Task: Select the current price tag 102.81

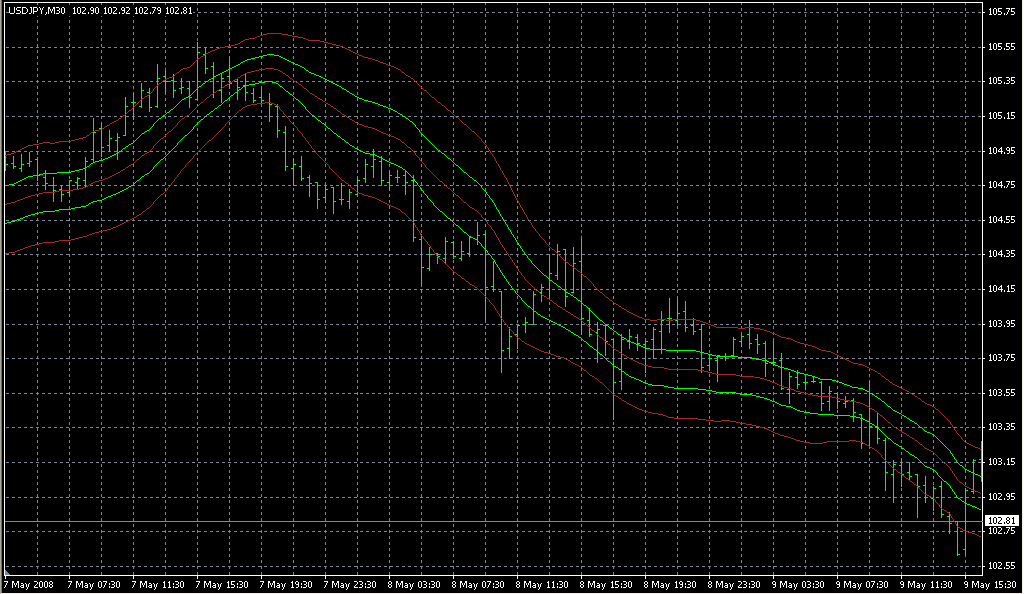Action: 1001,521
